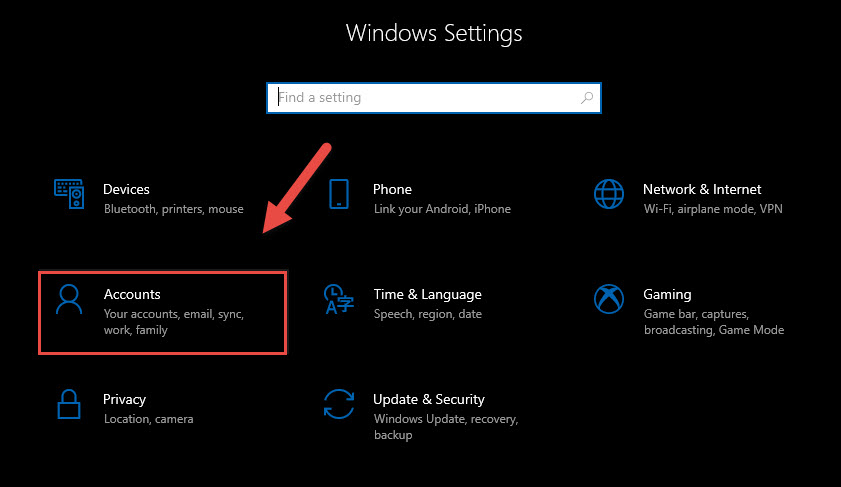Select the Time & Language heading
Screen dimensions: 841x487
coord(427,294)
